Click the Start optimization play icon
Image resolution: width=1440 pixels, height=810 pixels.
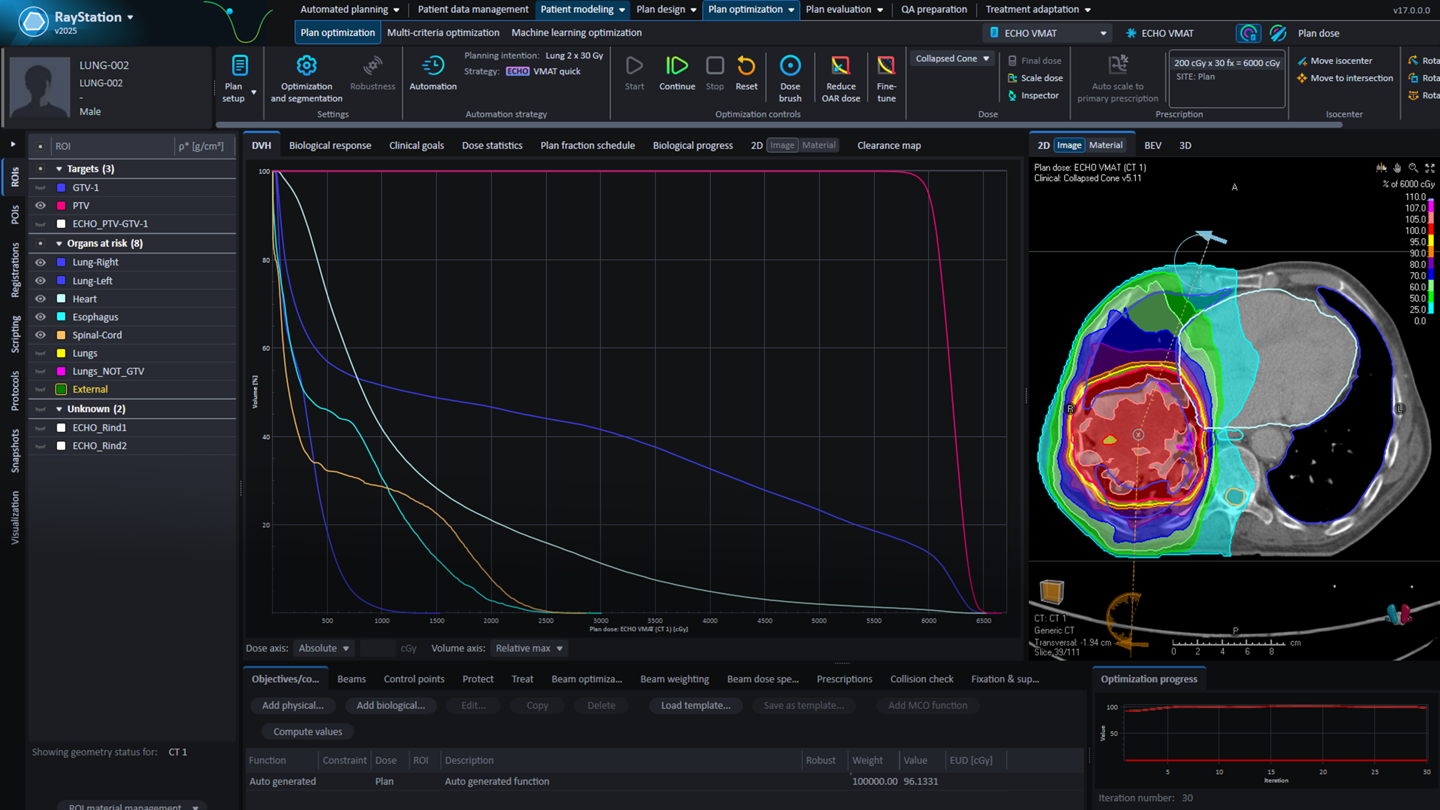click(634, 67)
